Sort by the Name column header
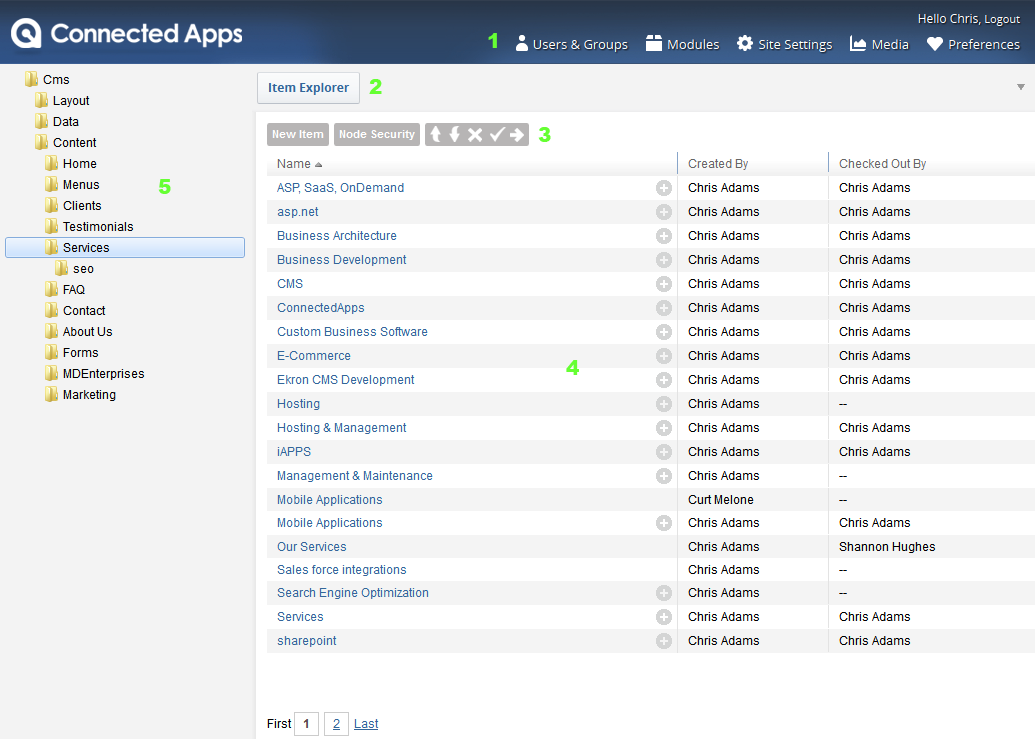 (x=294, y=164)
